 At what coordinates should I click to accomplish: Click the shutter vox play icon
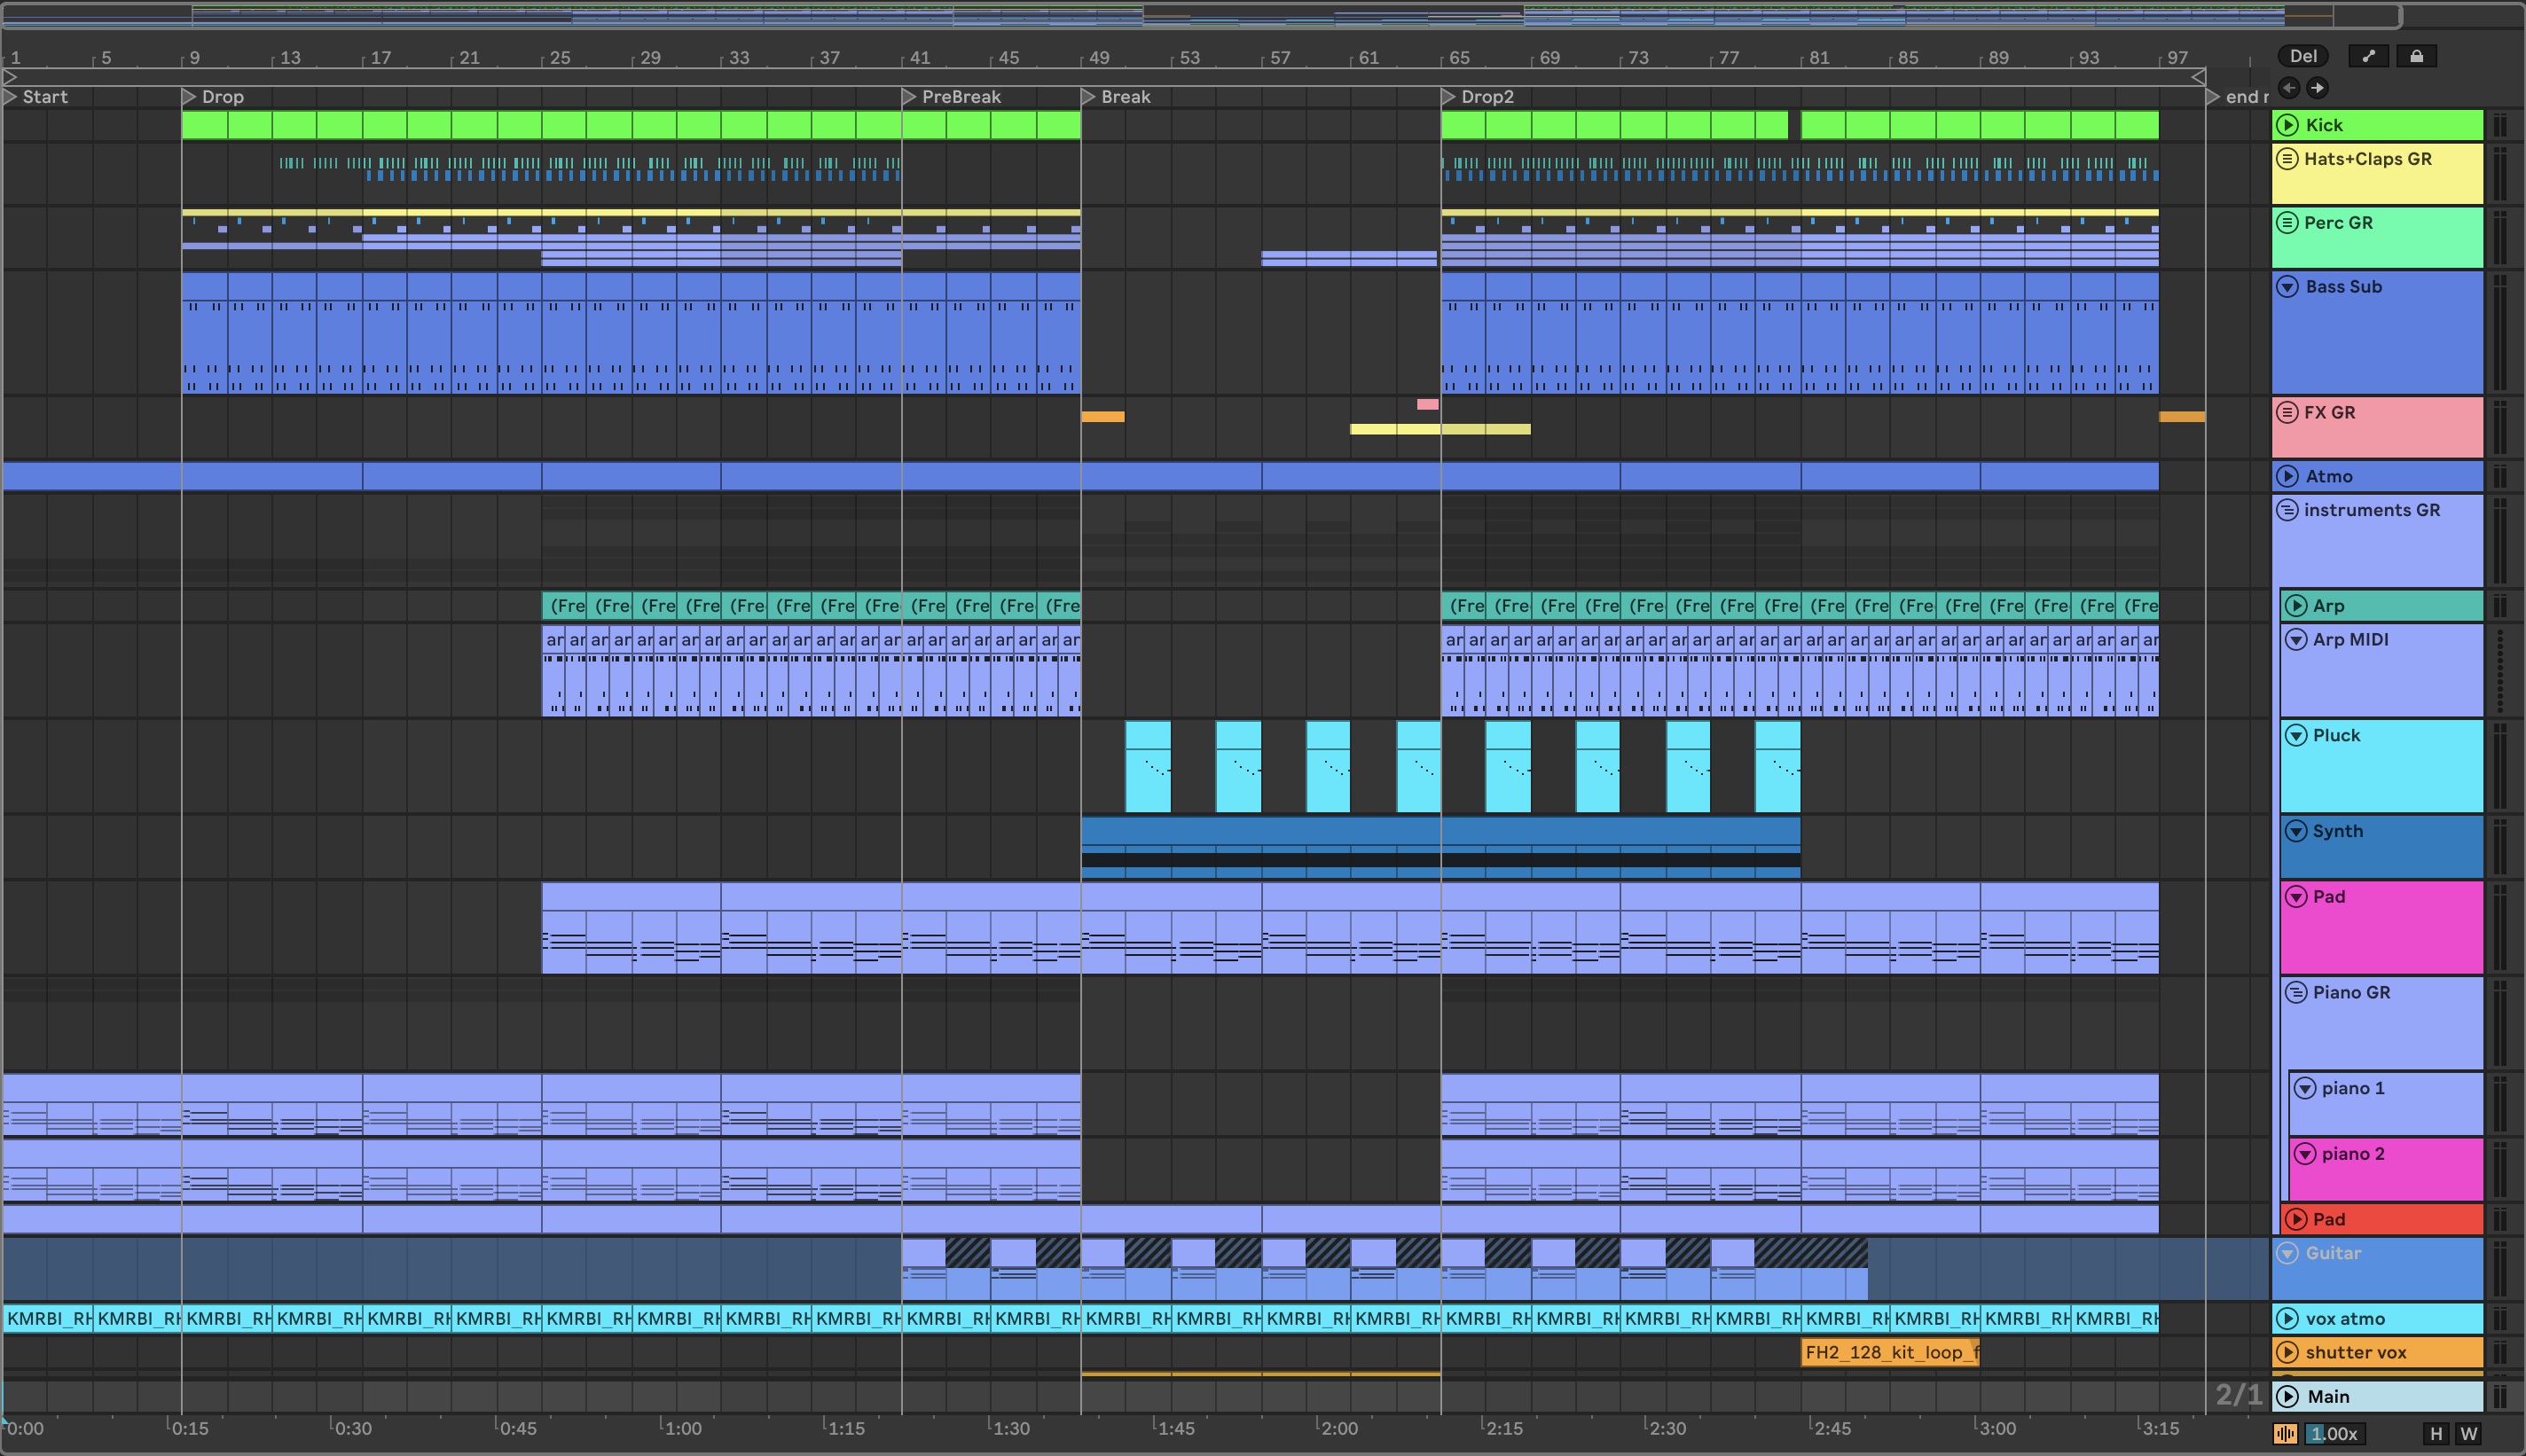[2287, 1352]
